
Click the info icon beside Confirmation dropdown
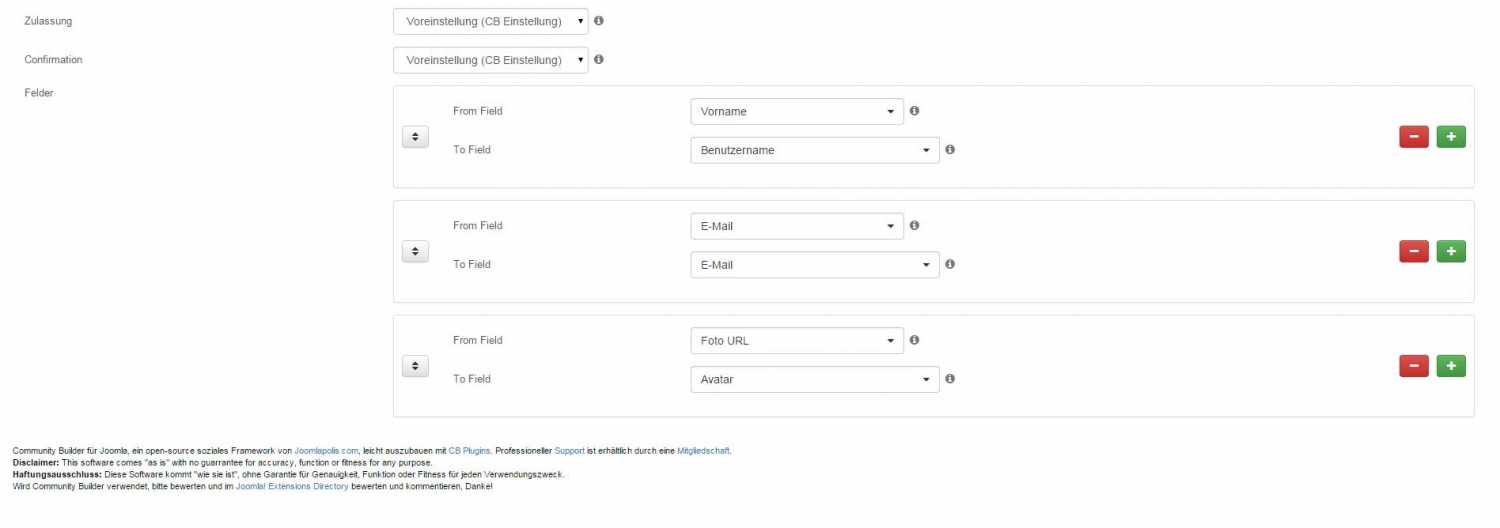(x=599, y=59)
